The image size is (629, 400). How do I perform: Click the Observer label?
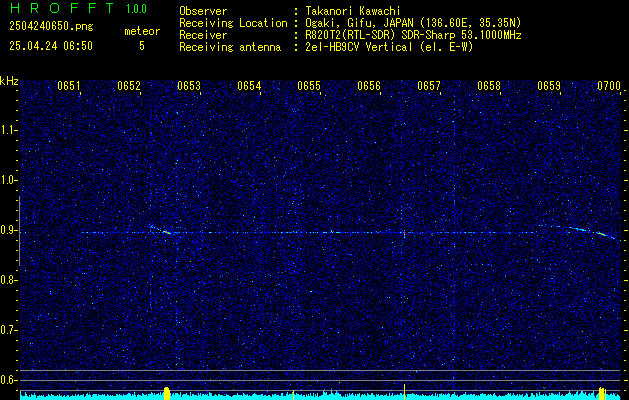[x=203, y=12]
